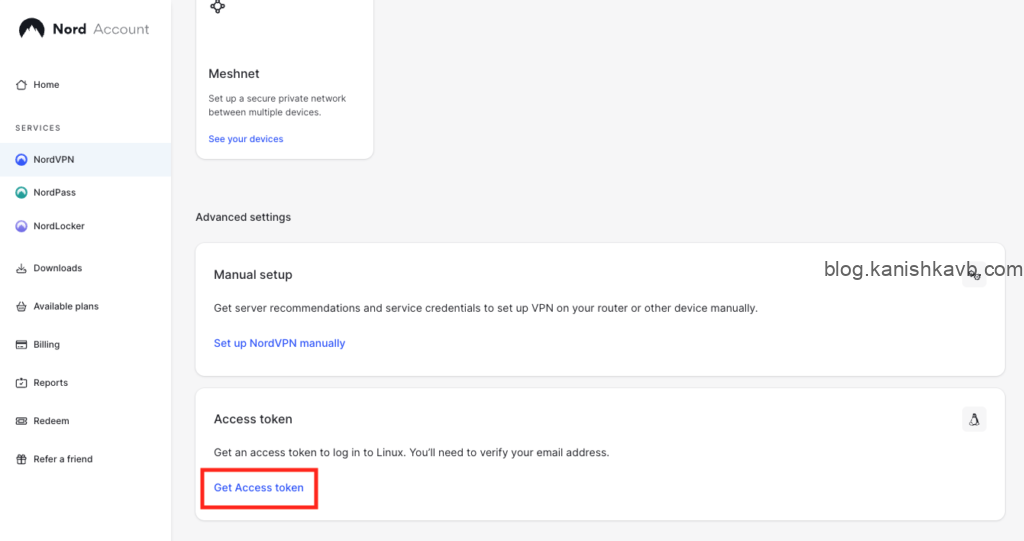
Task: Click the Home house icon in sidebar
Action: (x=21, y=85)
